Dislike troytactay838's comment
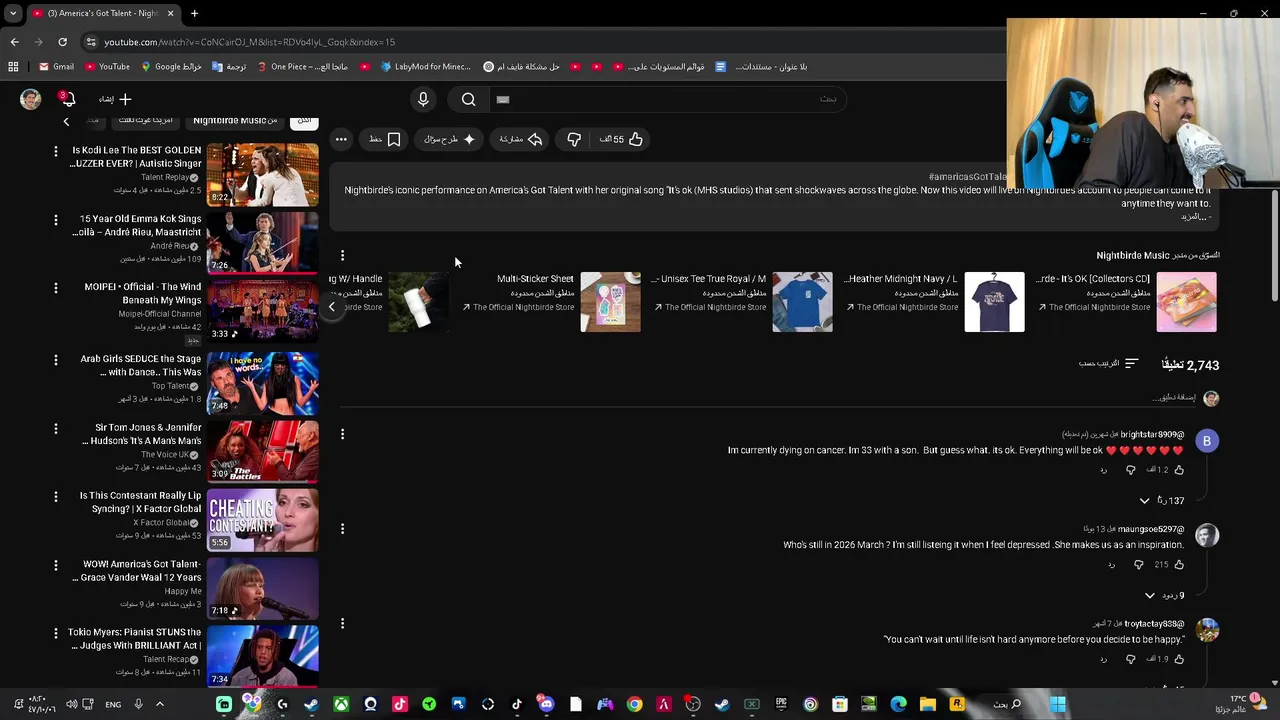This screenshot has height=720, width=1280. pos(1131,659)
